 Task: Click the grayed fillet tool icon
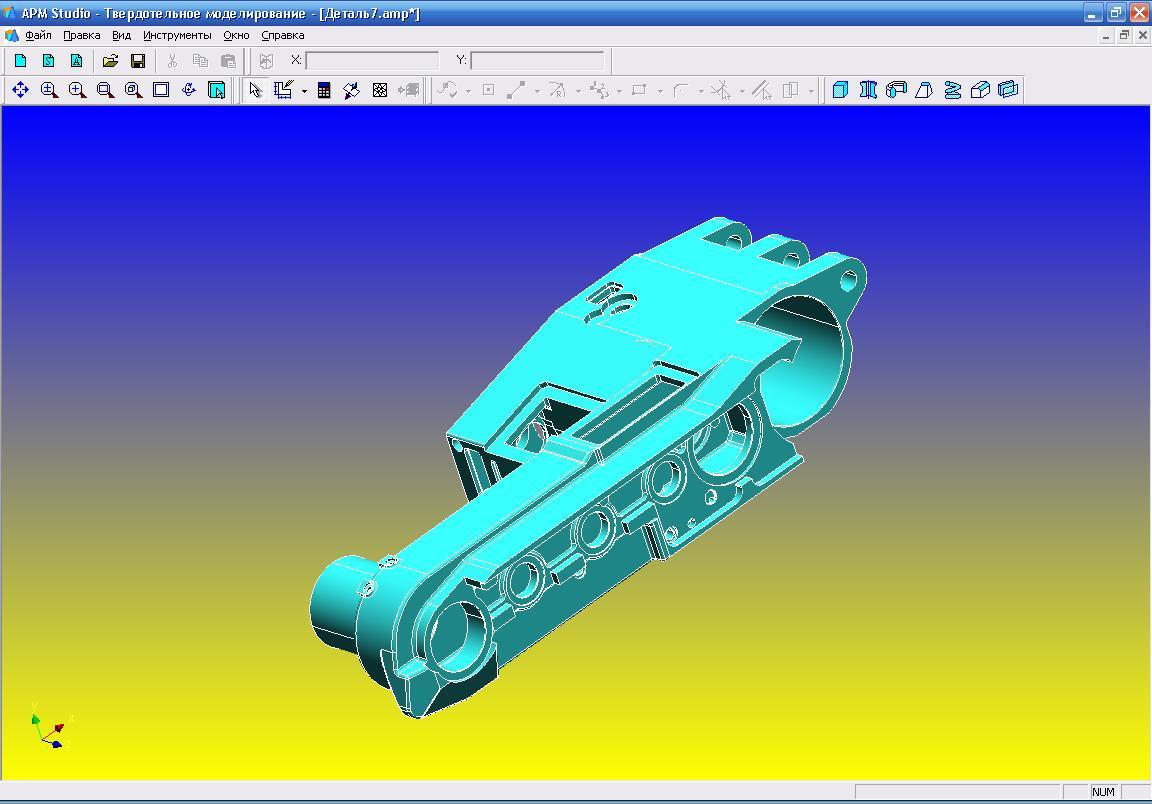click(681, 90)
